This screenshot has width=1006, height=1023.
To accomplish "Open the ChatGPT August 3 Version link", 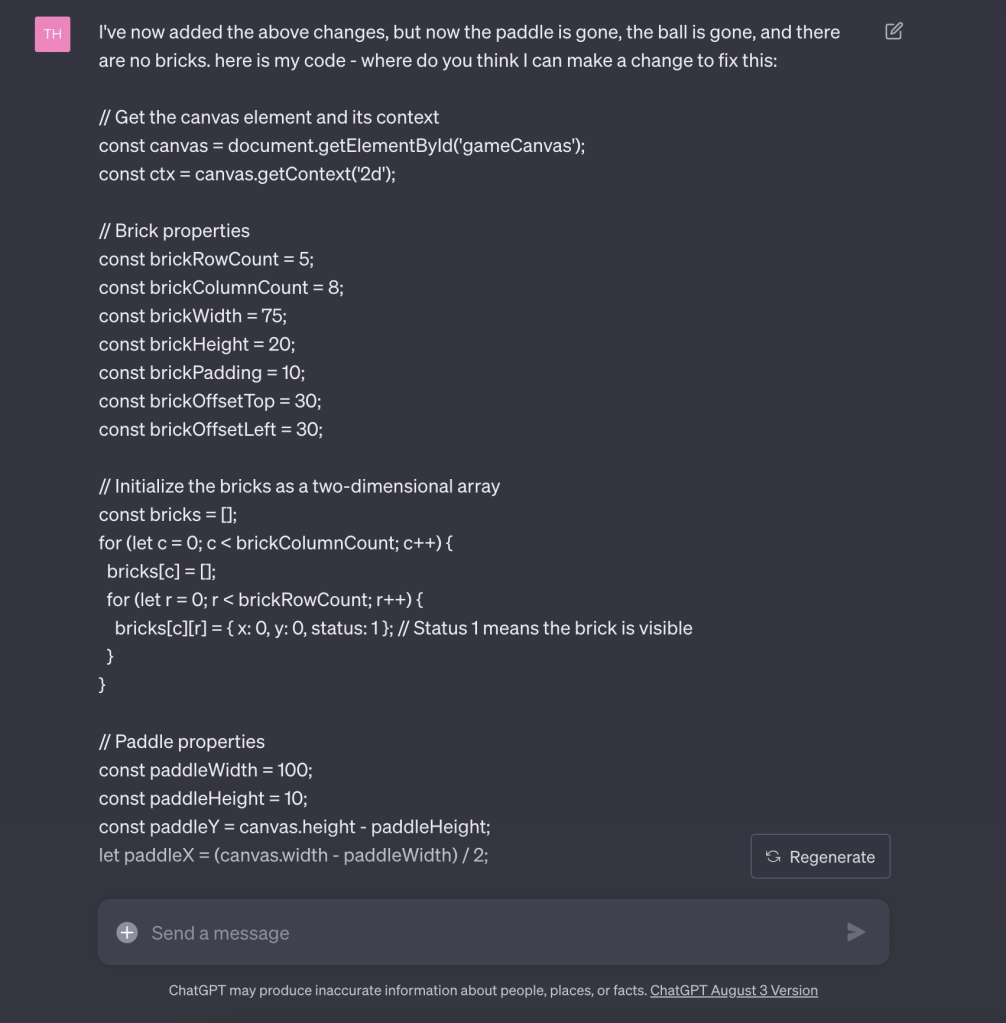I will click(734, 990).
